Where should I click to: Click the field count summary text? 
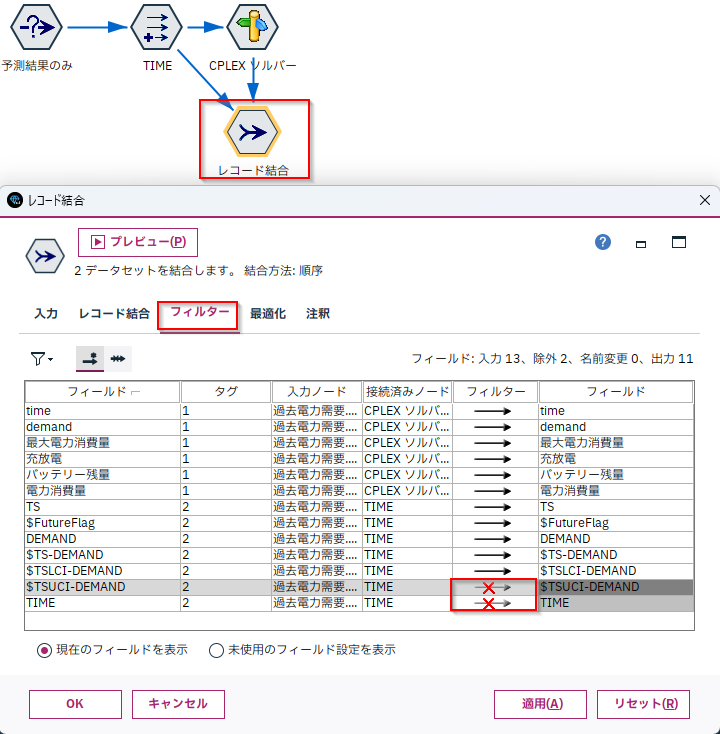pyautogui.click(x=552, y=359)
